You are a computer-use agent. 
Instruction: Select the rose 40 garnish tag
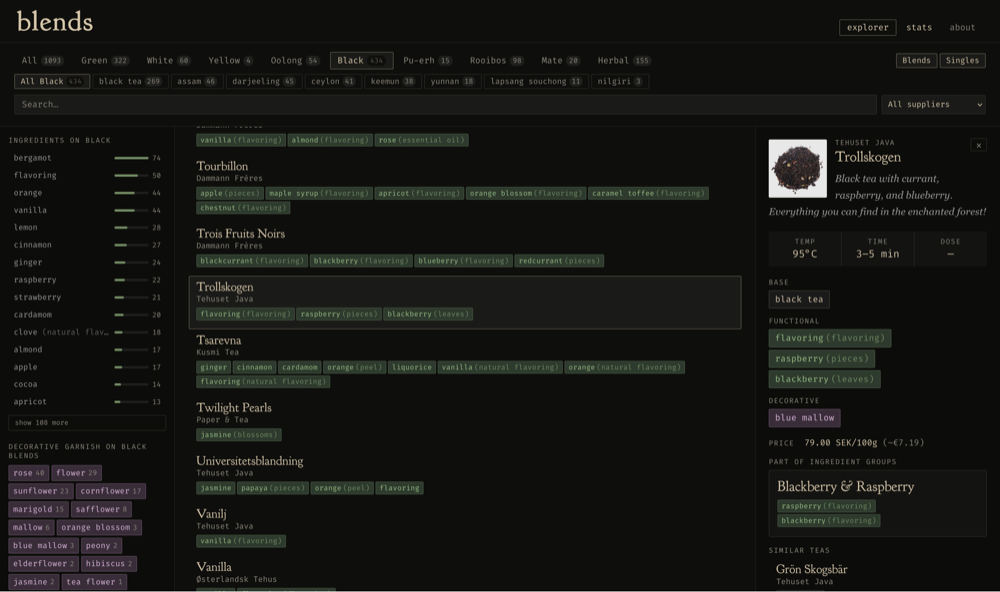(29, 473)
